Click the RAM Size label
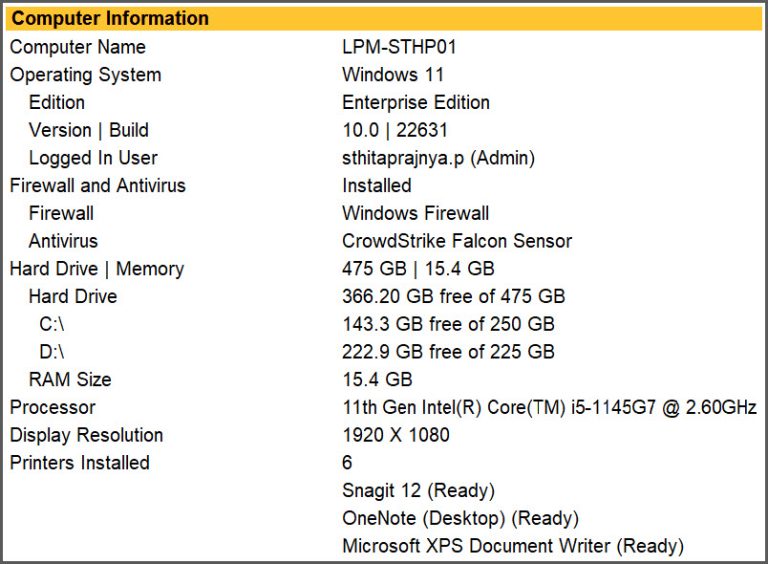The height and width of the screenshot is (564, 768). (x=70, y=380)
